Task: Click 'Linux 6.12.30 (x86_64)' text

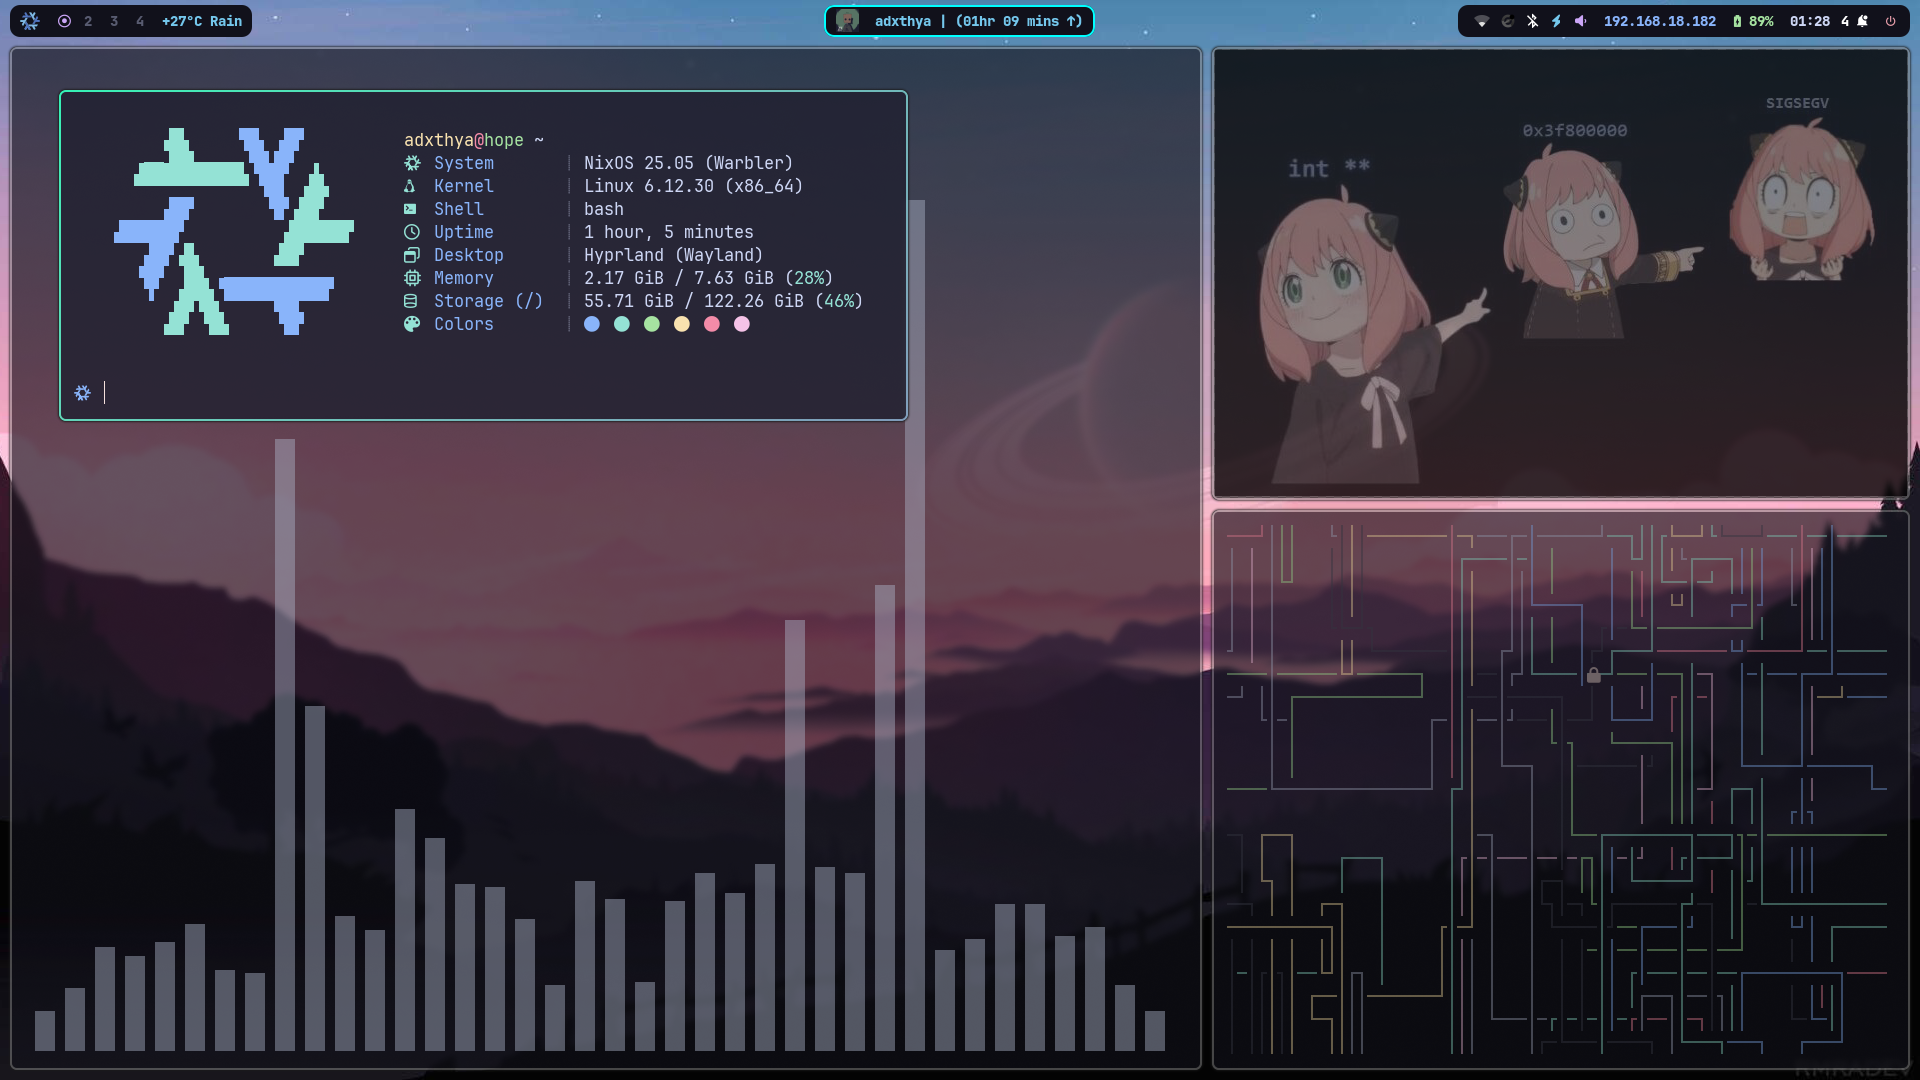Action: 694,186
